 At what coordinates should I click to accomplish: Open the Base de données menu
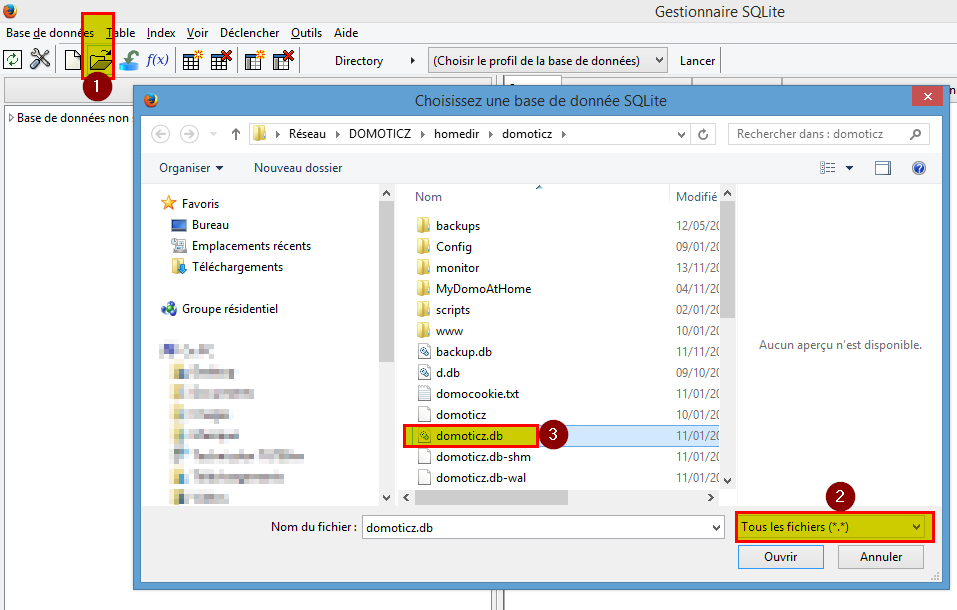click(50, 33)
